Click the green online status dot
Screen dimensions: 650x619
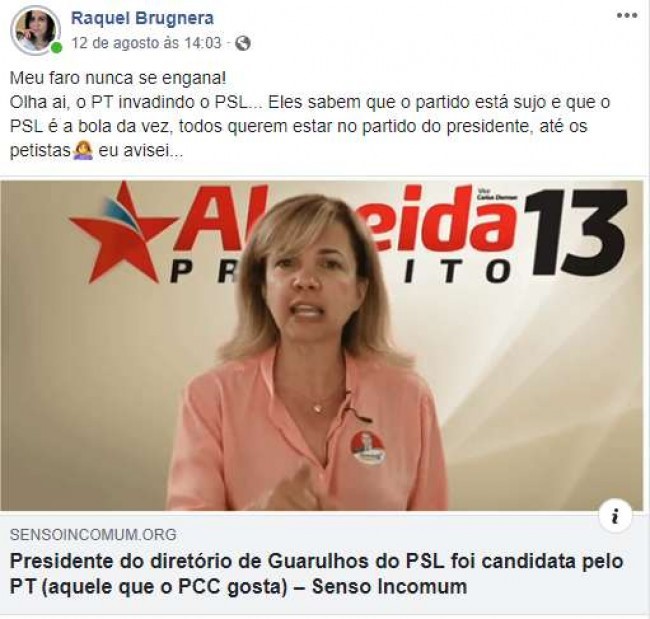point(57,48)
